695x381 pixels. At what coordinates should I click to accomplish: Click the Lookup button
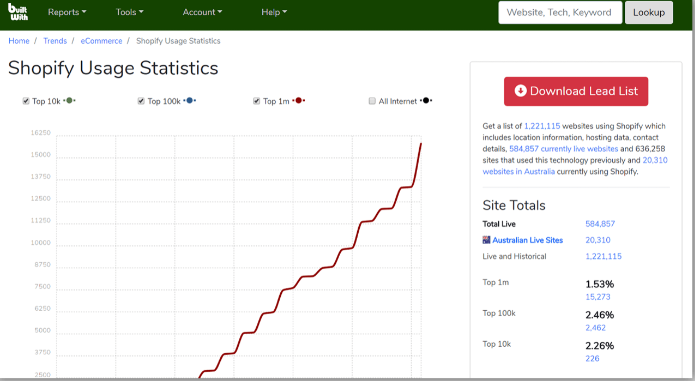point(649,12)
